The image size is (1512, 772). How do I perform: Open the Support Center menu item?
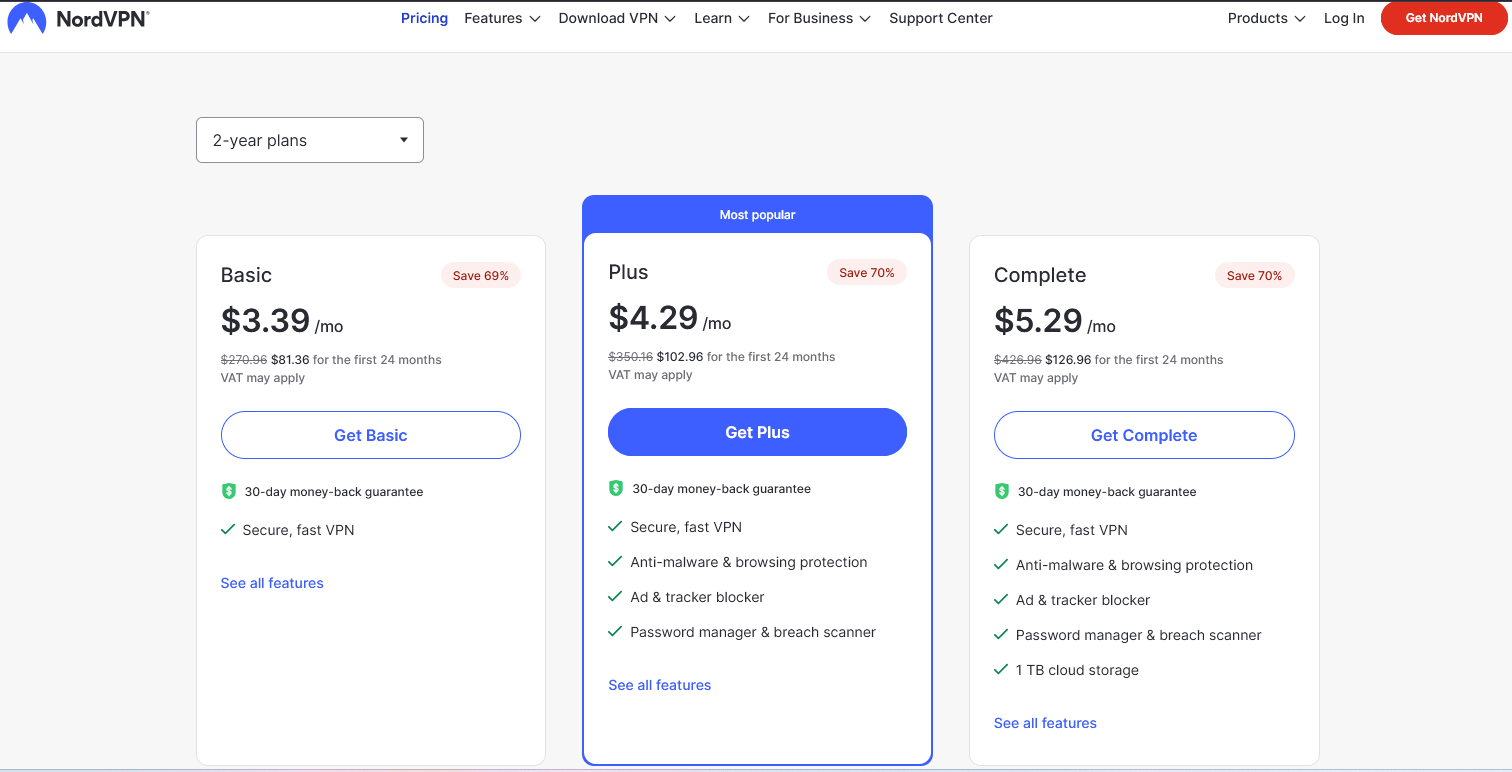click(940, 18)
